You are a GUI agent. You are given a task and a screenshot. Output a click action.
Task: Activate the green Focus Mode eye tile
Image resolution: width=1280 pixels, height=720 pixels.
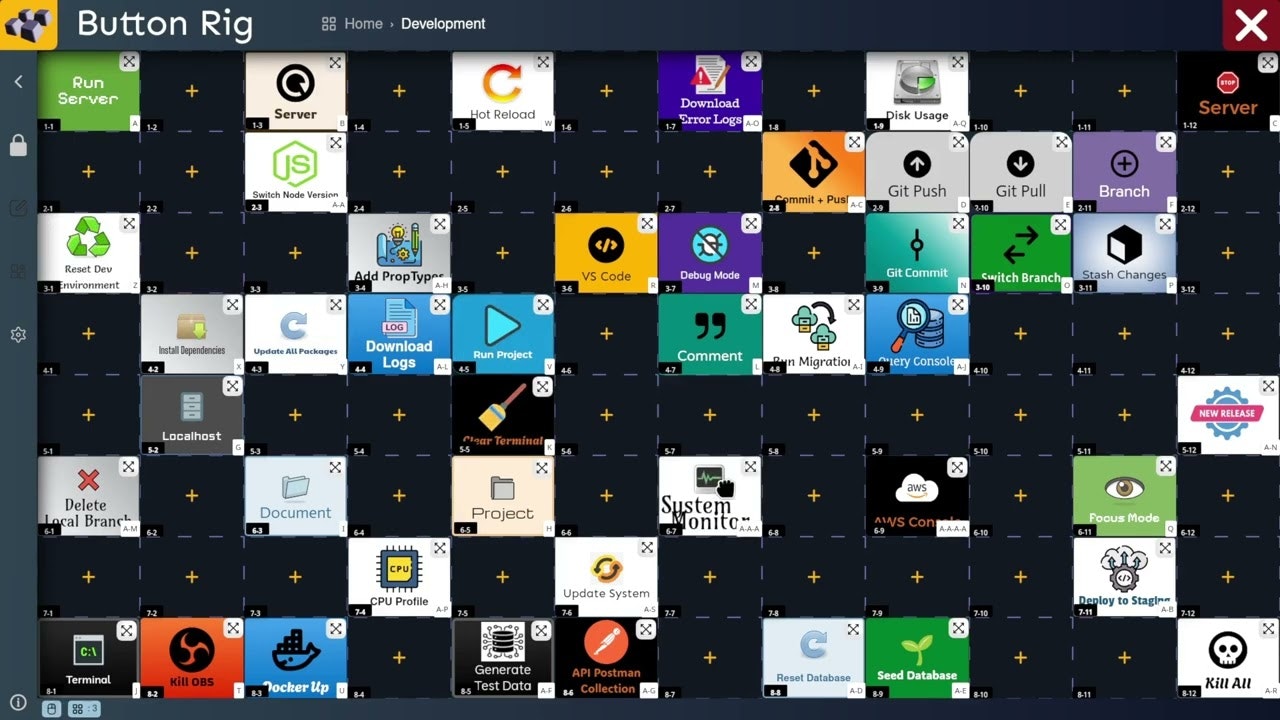[1124, 496]
